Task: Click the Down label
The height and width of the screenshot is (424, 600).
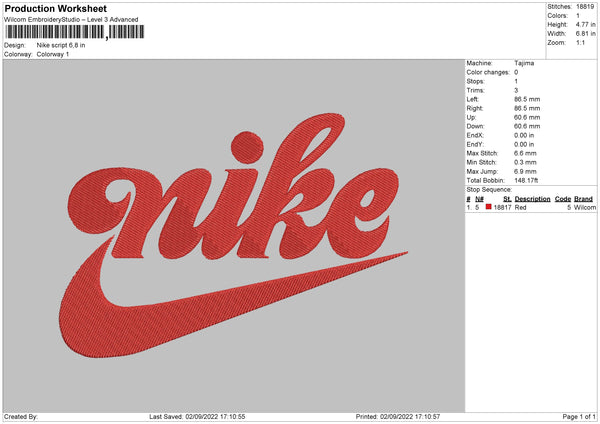Action: click(475, 126)
